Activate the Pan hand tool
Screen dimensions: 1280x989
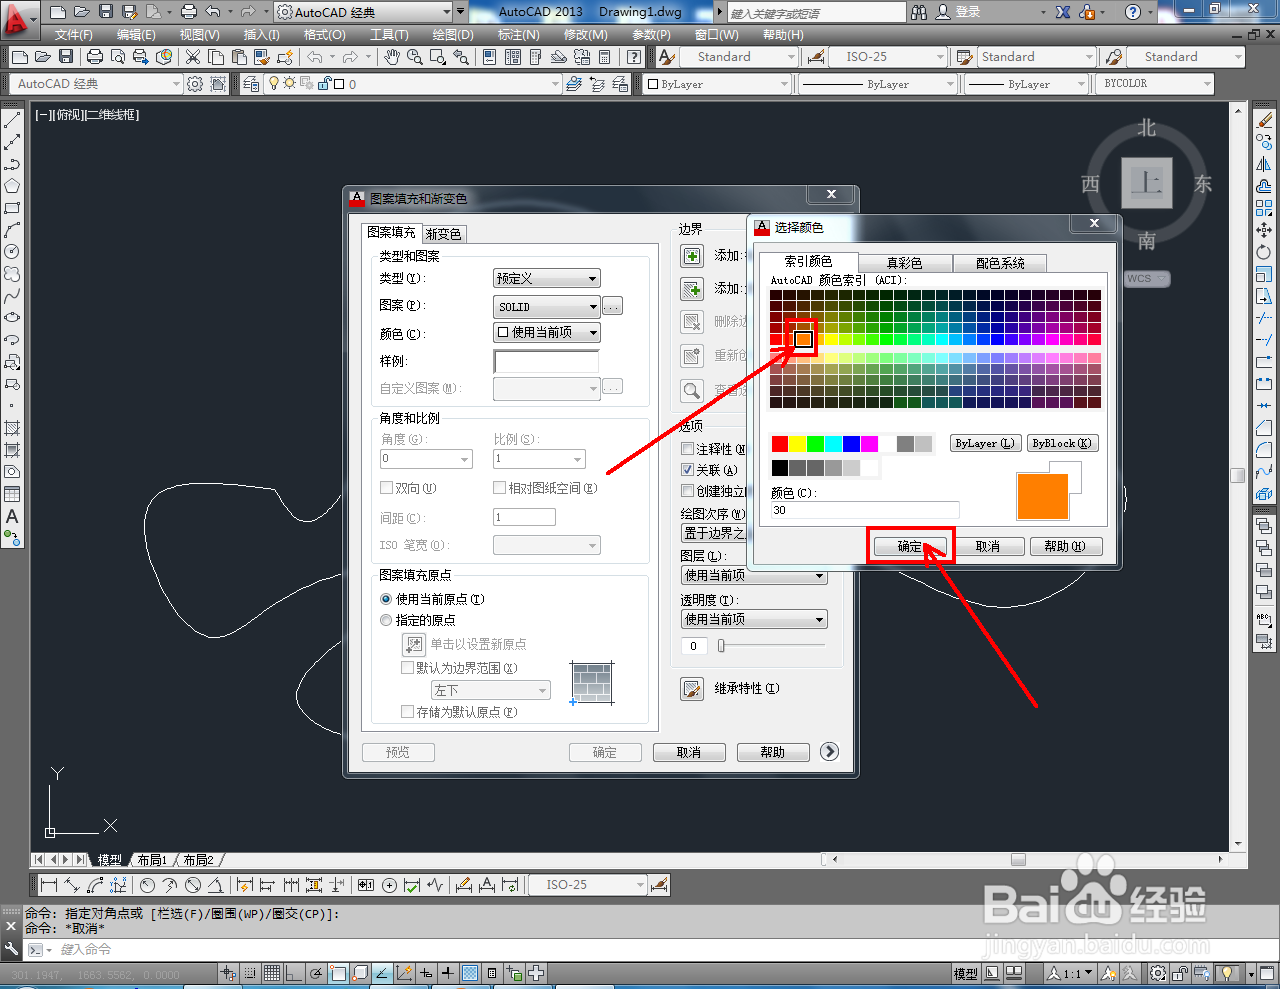click(391, 57)
